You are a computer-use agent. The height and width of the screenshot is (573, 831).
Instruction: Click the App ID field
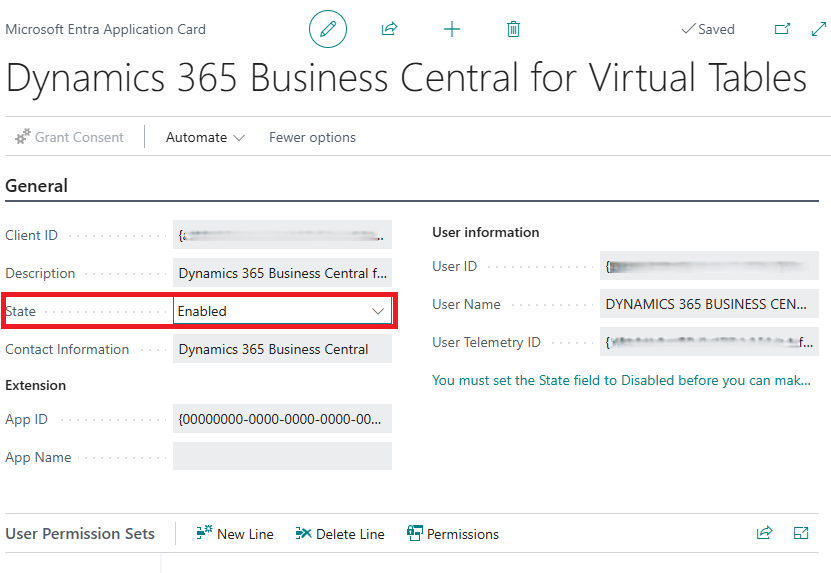click(282, 419)
